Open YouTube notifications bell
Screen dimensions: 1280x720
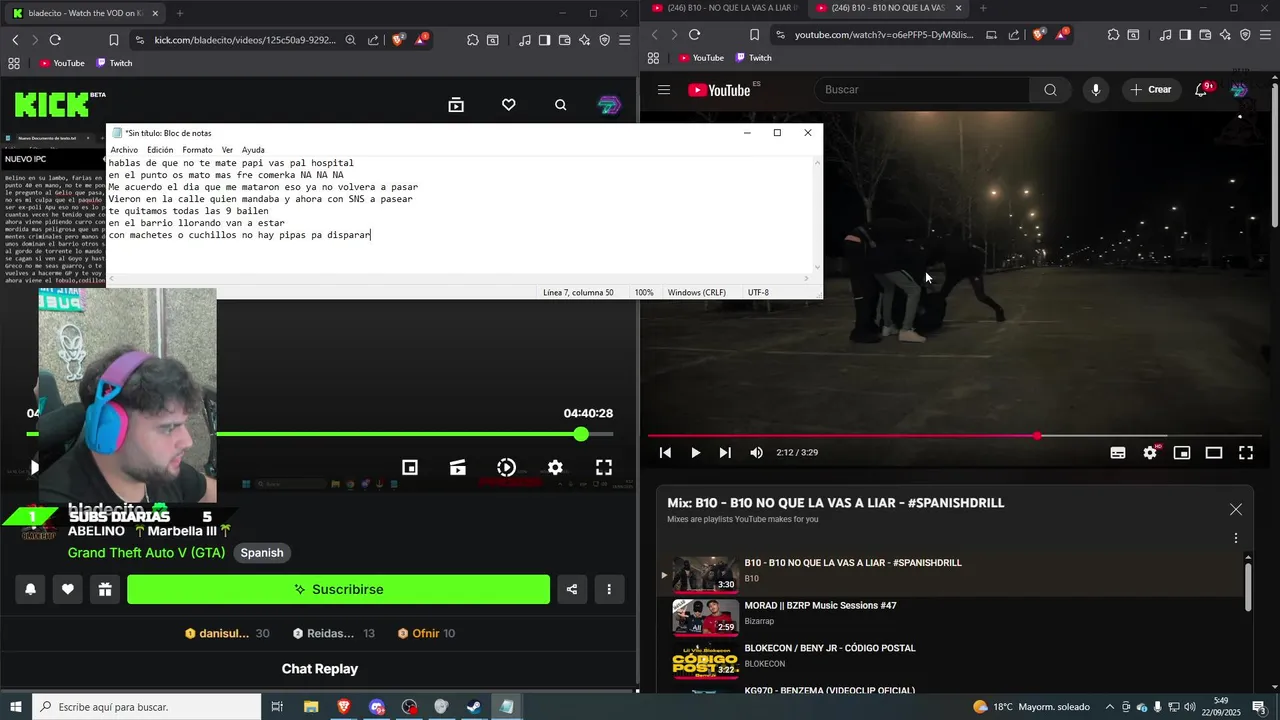(1202, 90)
